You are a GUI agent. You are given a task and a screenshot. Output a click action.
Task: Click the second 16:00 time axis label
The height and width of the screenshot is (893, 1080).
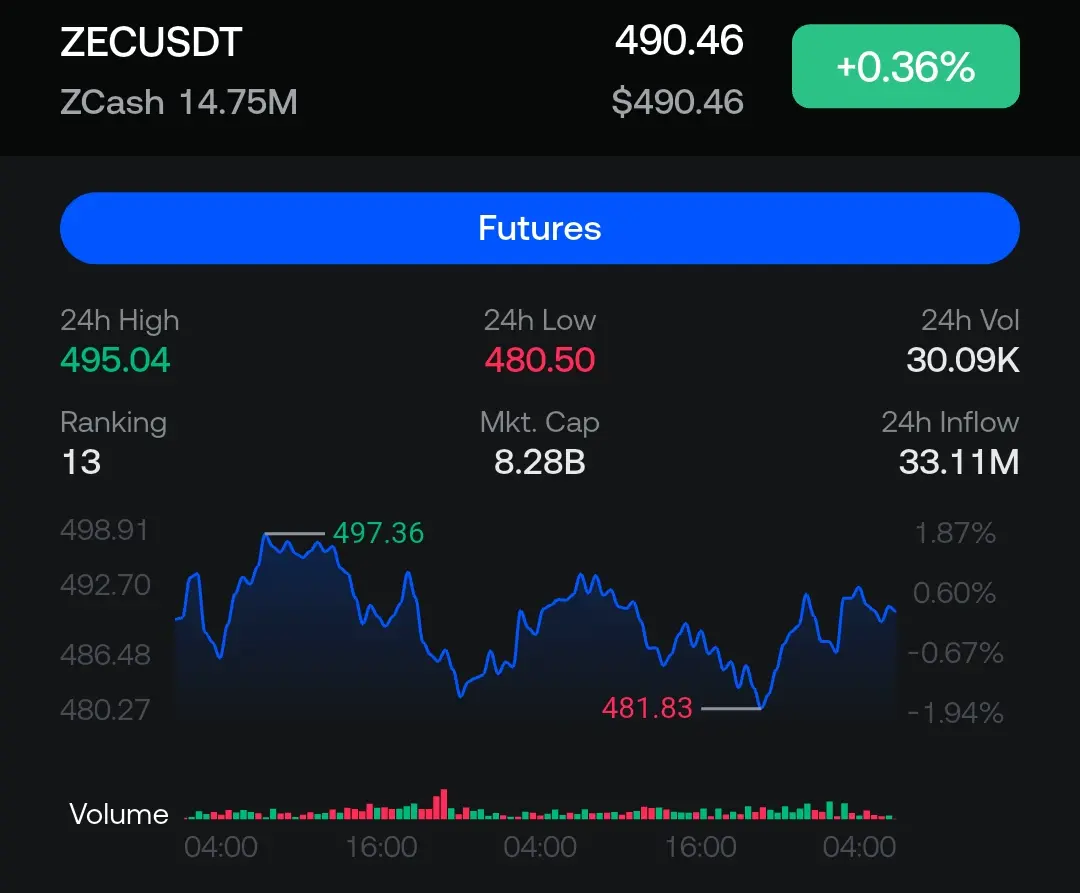tap(700, 847)
